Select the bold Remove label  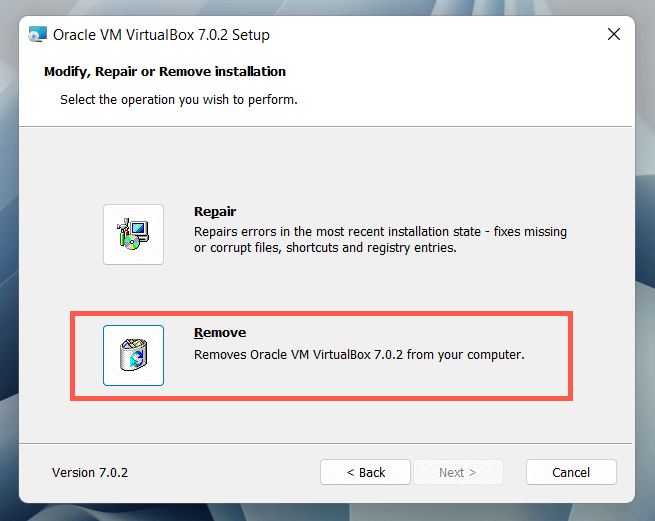tap(220, 333)
